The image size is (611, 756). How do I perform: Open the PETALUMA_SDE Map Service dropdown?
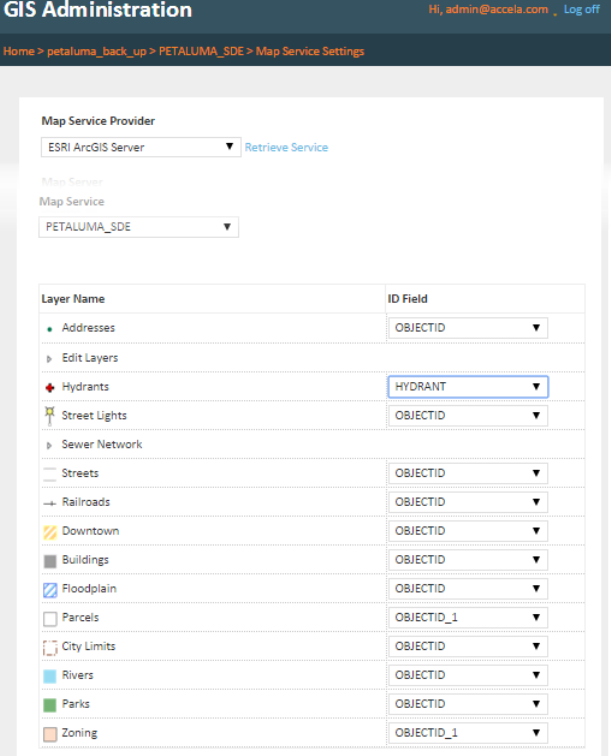tap(140, 227)
